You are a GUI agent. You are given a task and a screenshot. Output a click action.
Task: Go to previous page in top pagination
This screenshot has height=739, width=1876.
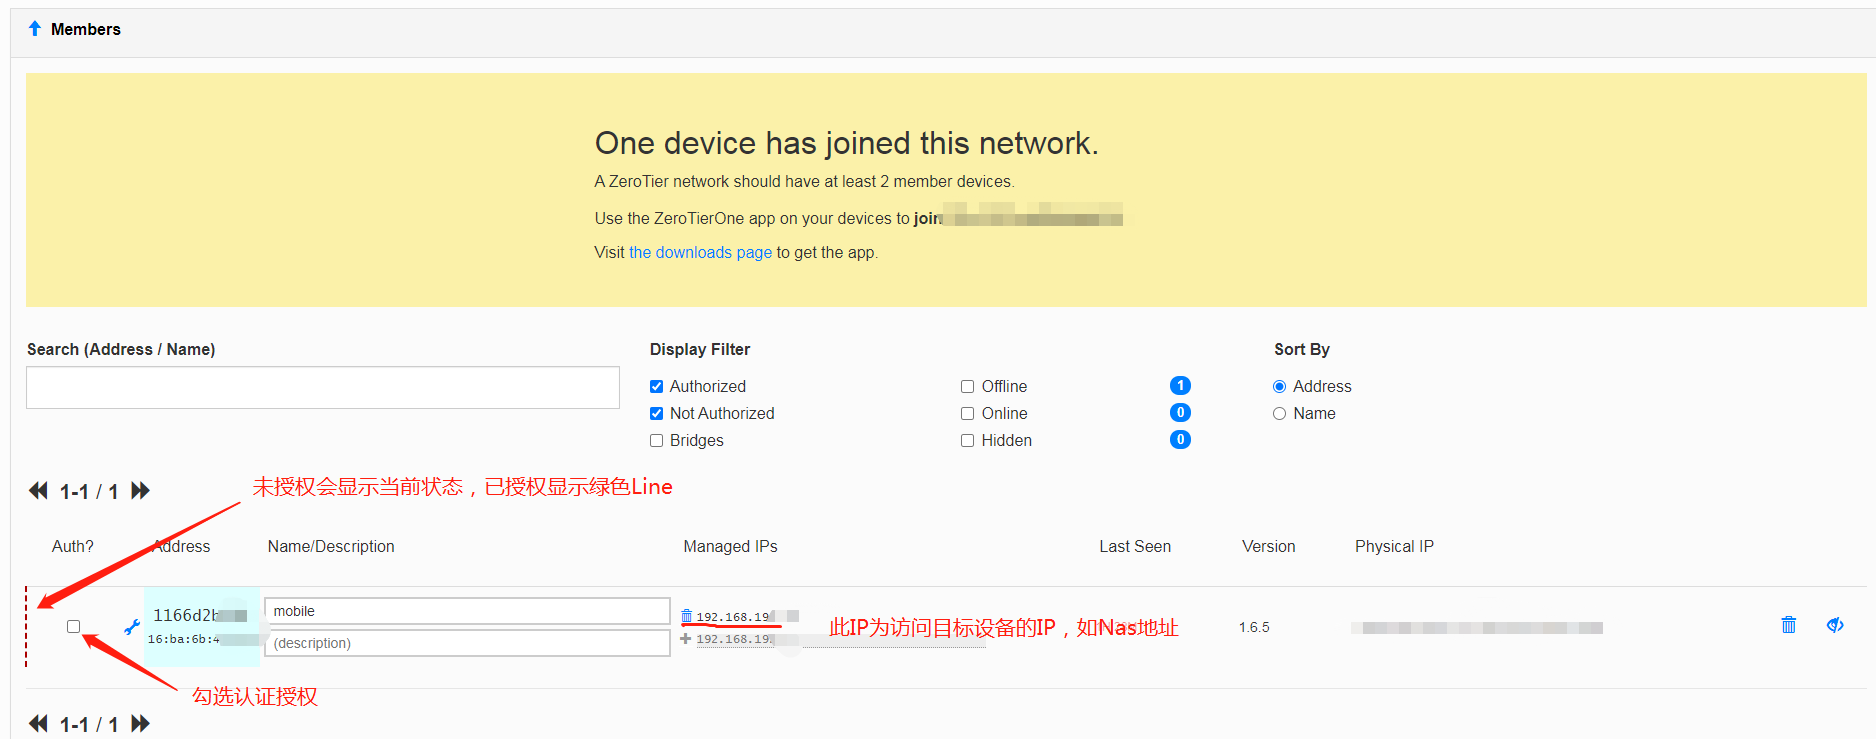click(38, 491)
